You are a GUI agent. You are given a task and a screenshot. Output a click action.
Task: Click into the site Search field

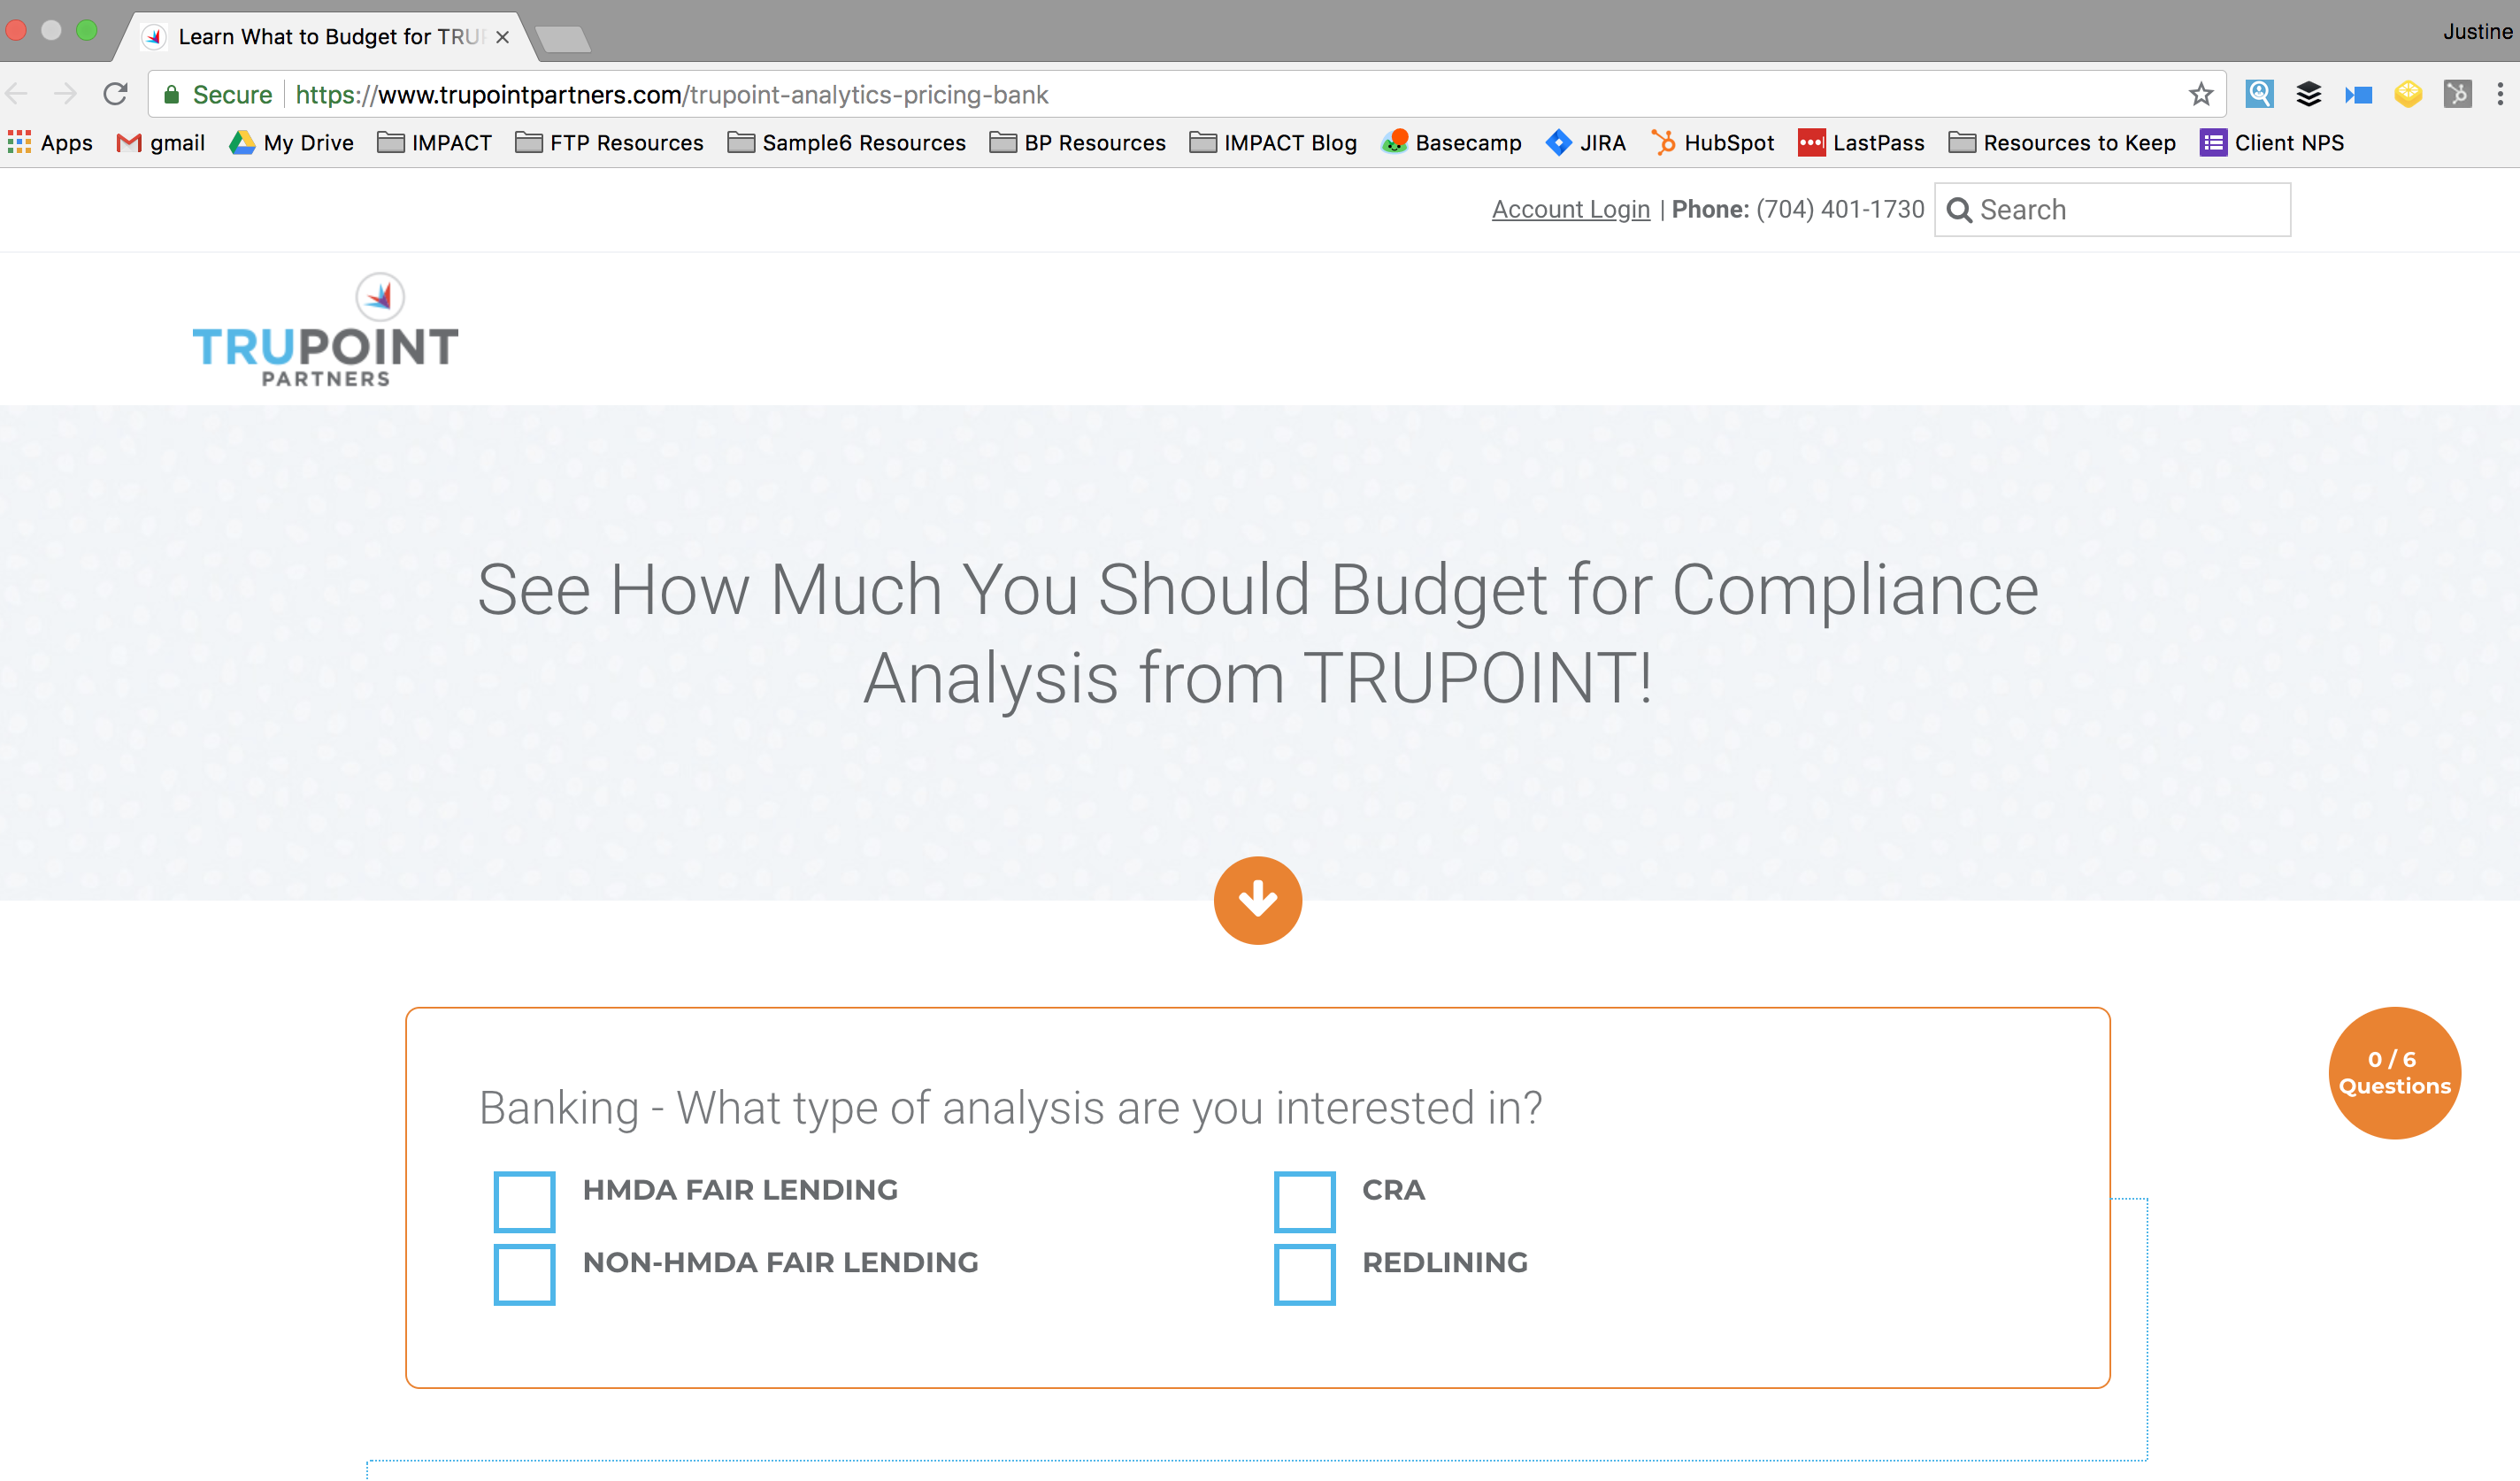click(x=2112, y=210)
